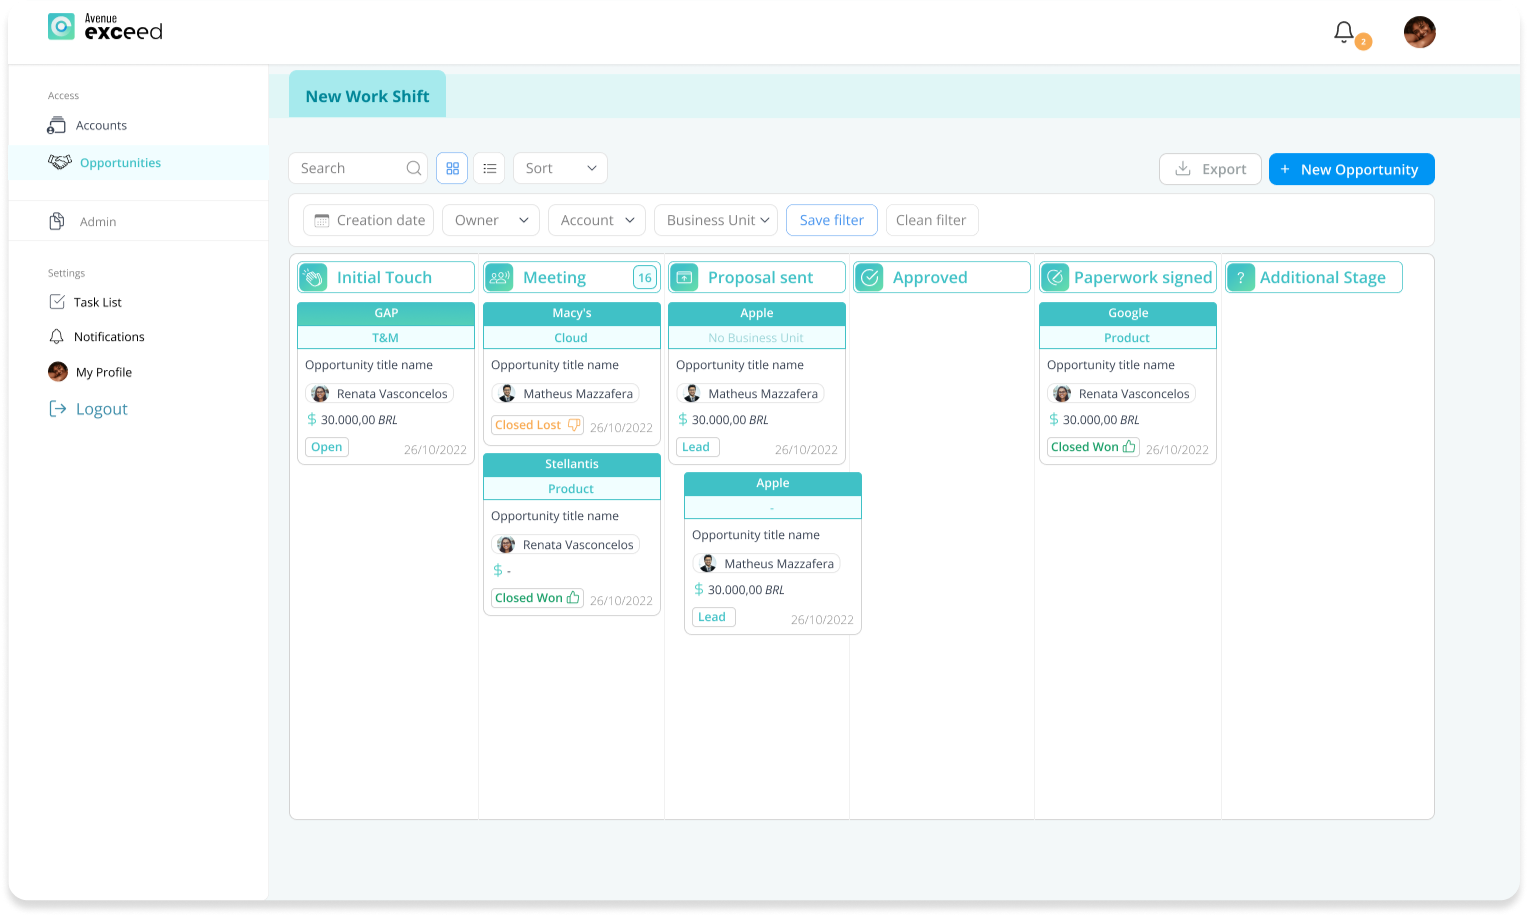1528x917 pixels.
Task: Click thumbs up on Google Closed Won
Action: [x=1129, y=447]
